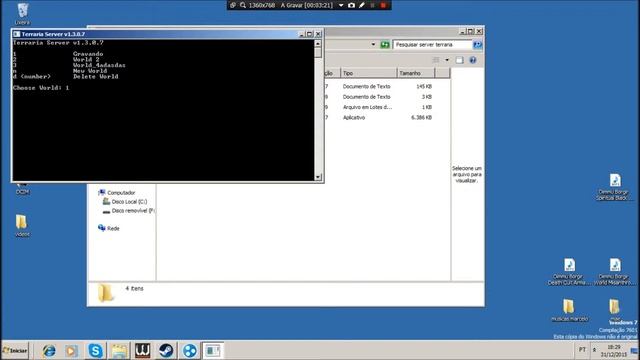This screenshot has height=360, width=640.
Task: Select the 145 KB Documento de Texto row
Action: click(x=378, y=87)
